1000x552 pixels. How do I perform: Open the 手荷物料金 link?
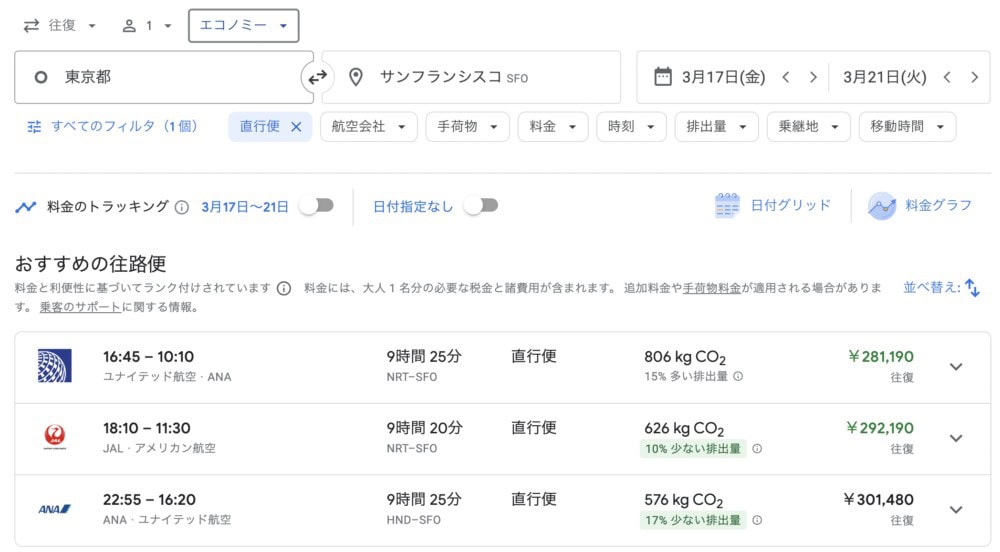coord(712,288)
